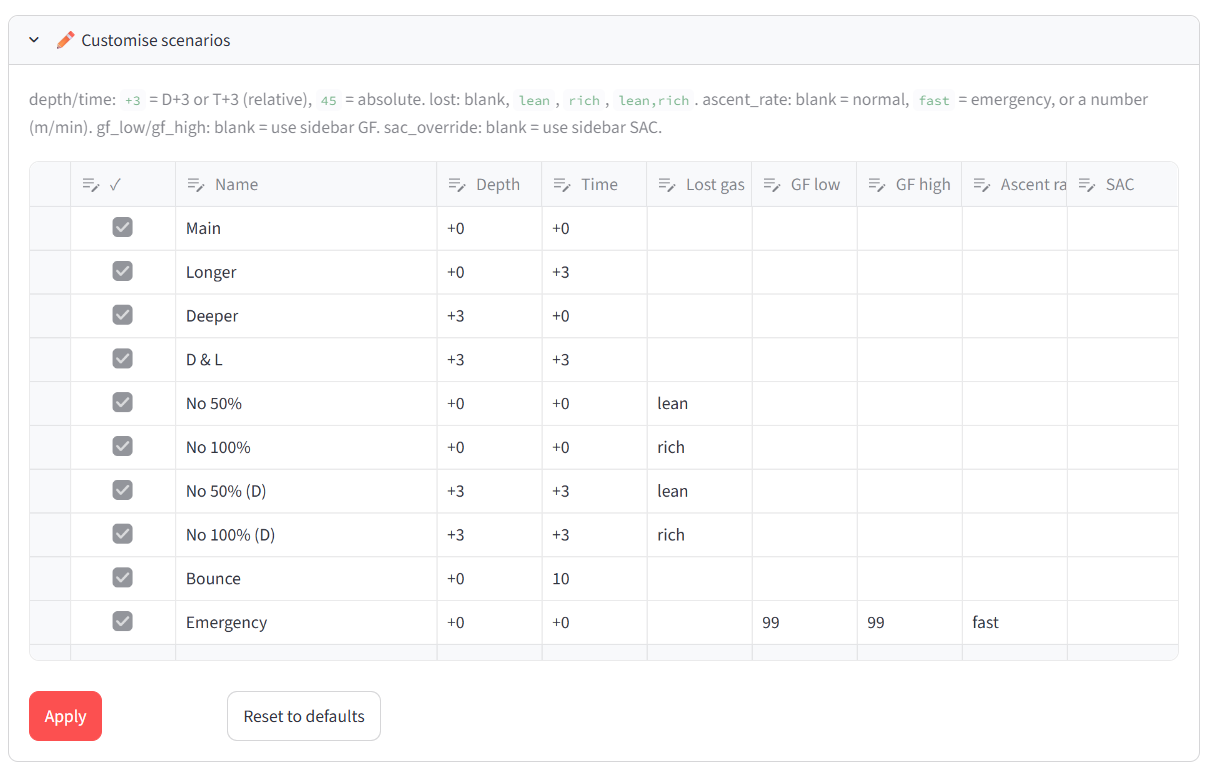The height and width of the screenshot is (767, 1207).
Task: Select the Name cell reading D & L
Action: tap(306, 359)
